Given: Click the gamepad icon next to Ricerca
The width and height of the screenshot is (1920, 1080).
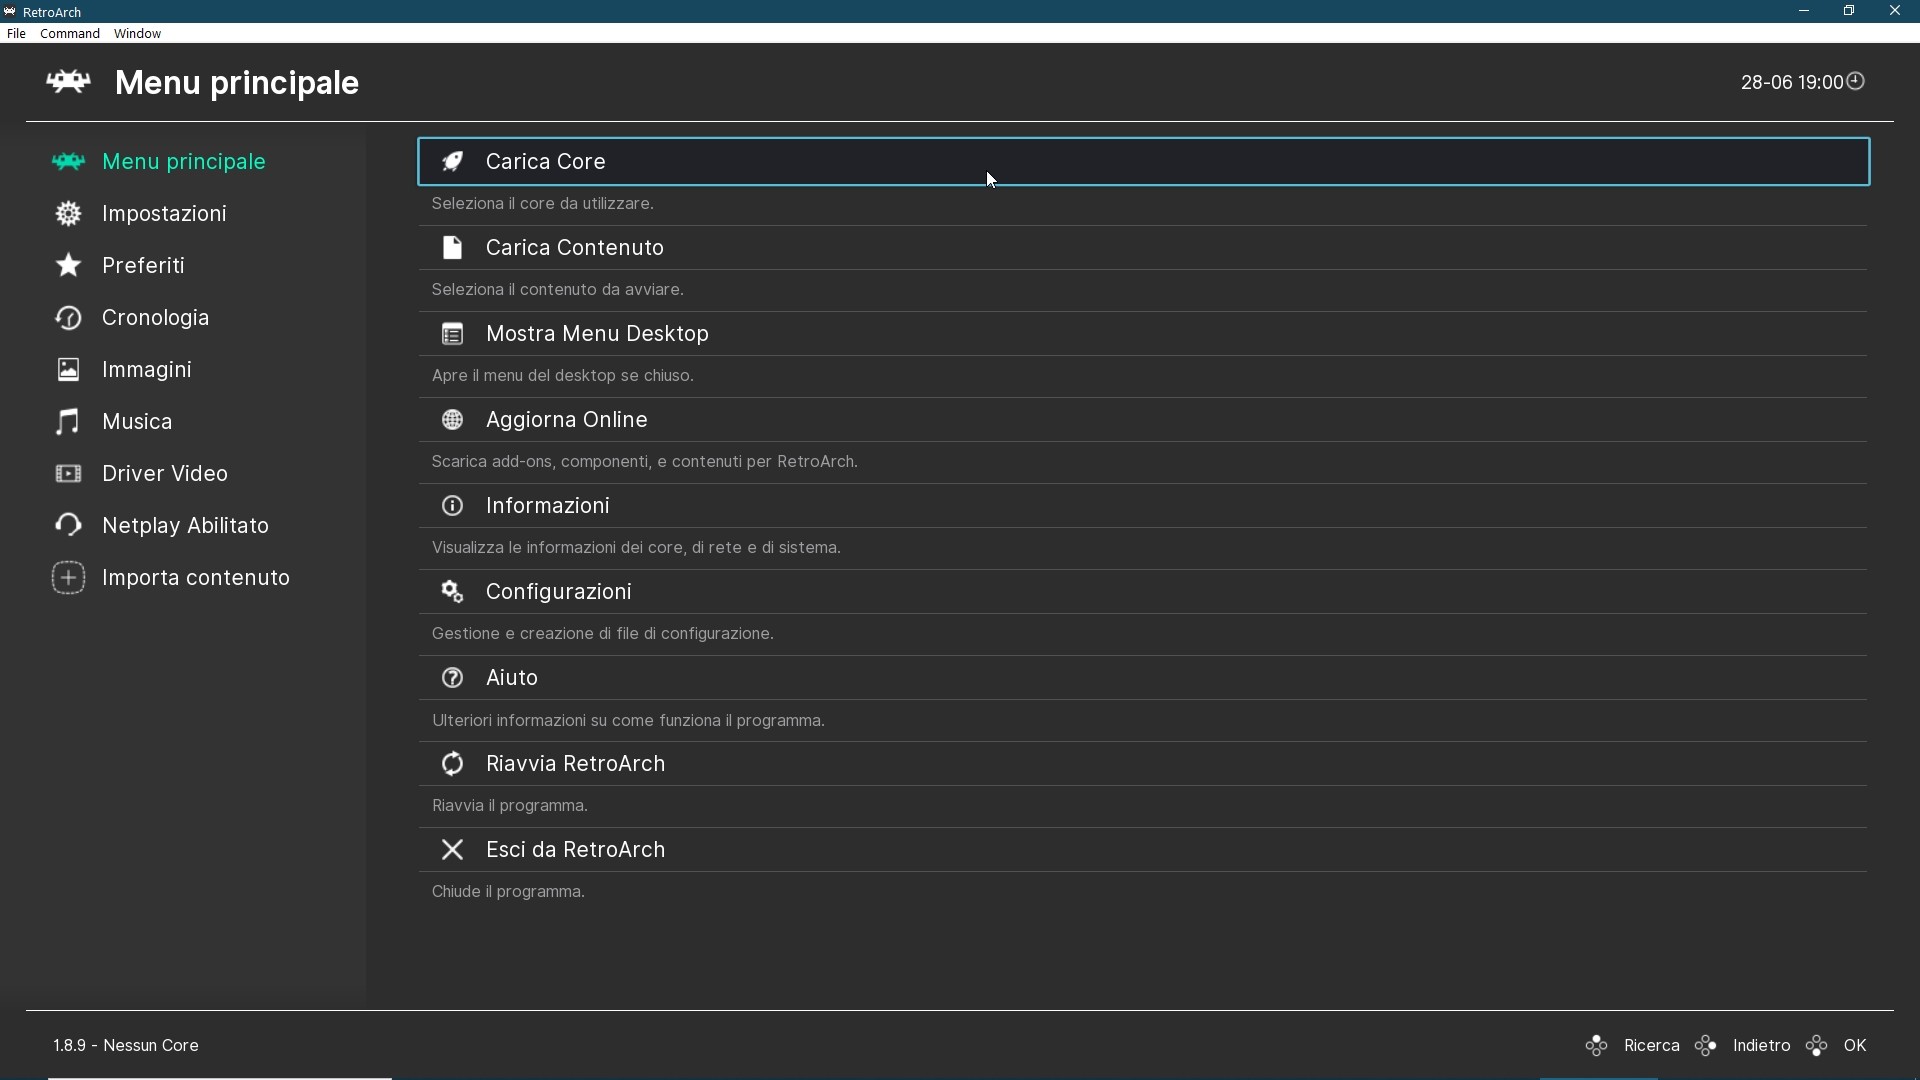Looking at the screenshot, I should point(1597,1046).
